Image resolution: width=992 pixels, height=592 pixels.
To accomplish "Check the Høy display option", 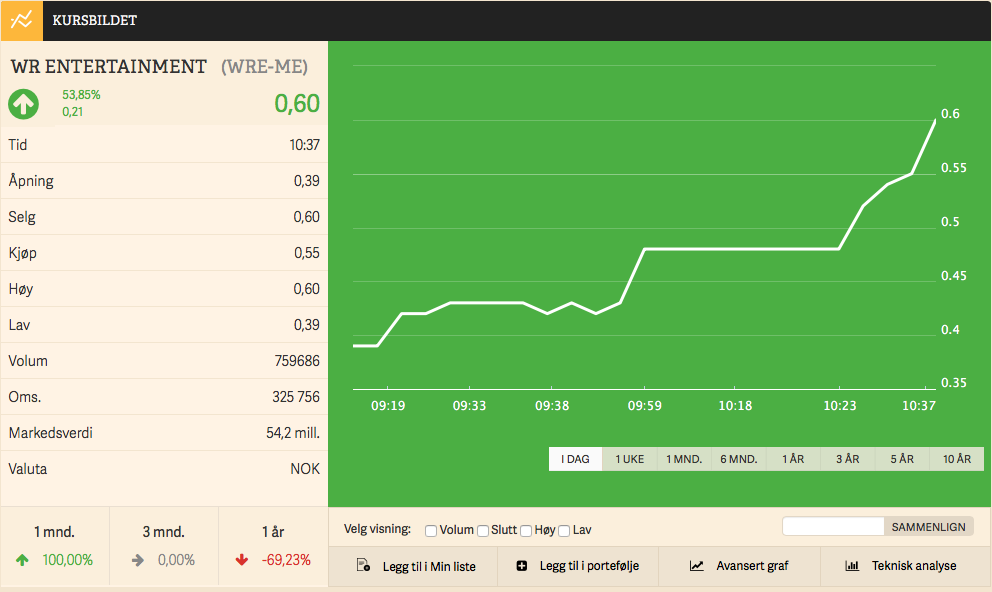I will click(x=526, y=531).
